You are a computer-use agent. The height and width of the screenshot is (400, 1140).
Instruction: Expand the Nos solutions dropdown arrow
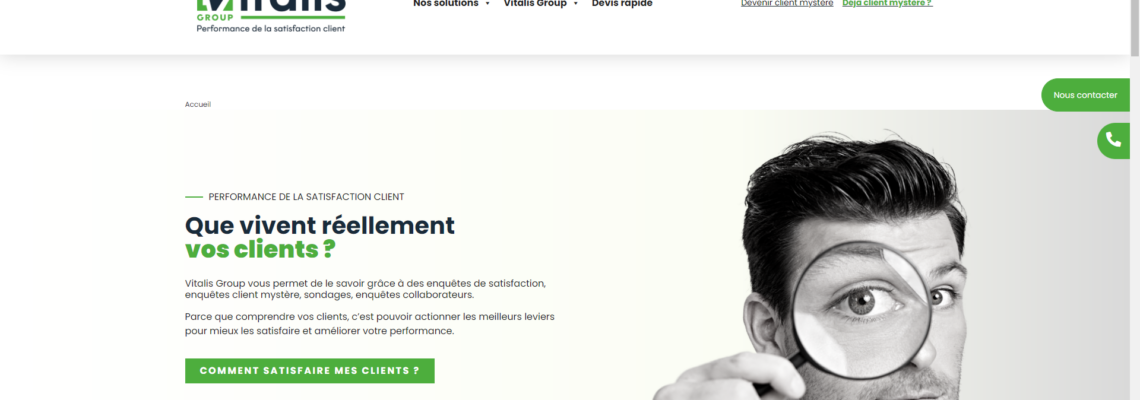(487, 4)
